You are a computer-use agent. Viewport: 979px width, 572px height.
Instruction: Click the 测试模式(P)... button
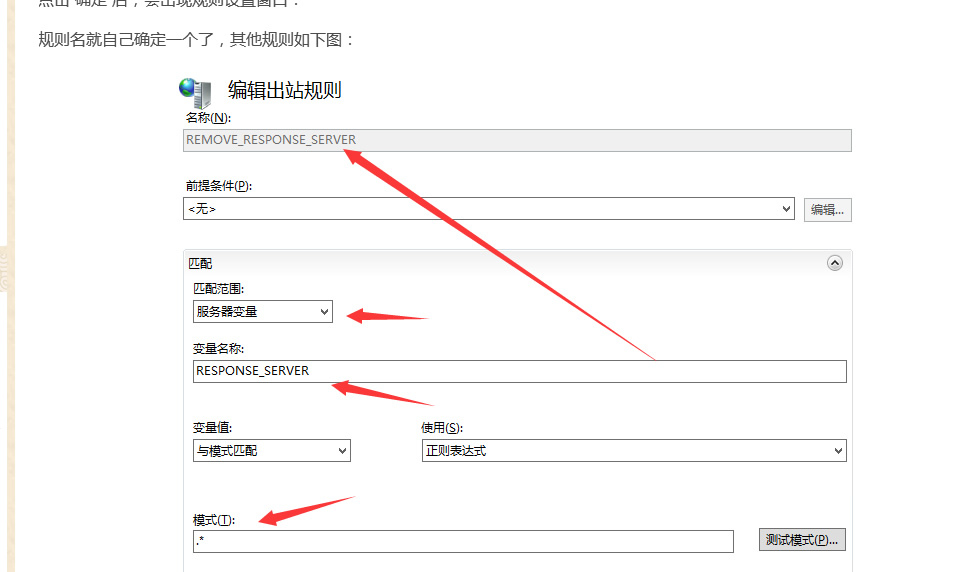pyautogui.click(x=802, y=540)
